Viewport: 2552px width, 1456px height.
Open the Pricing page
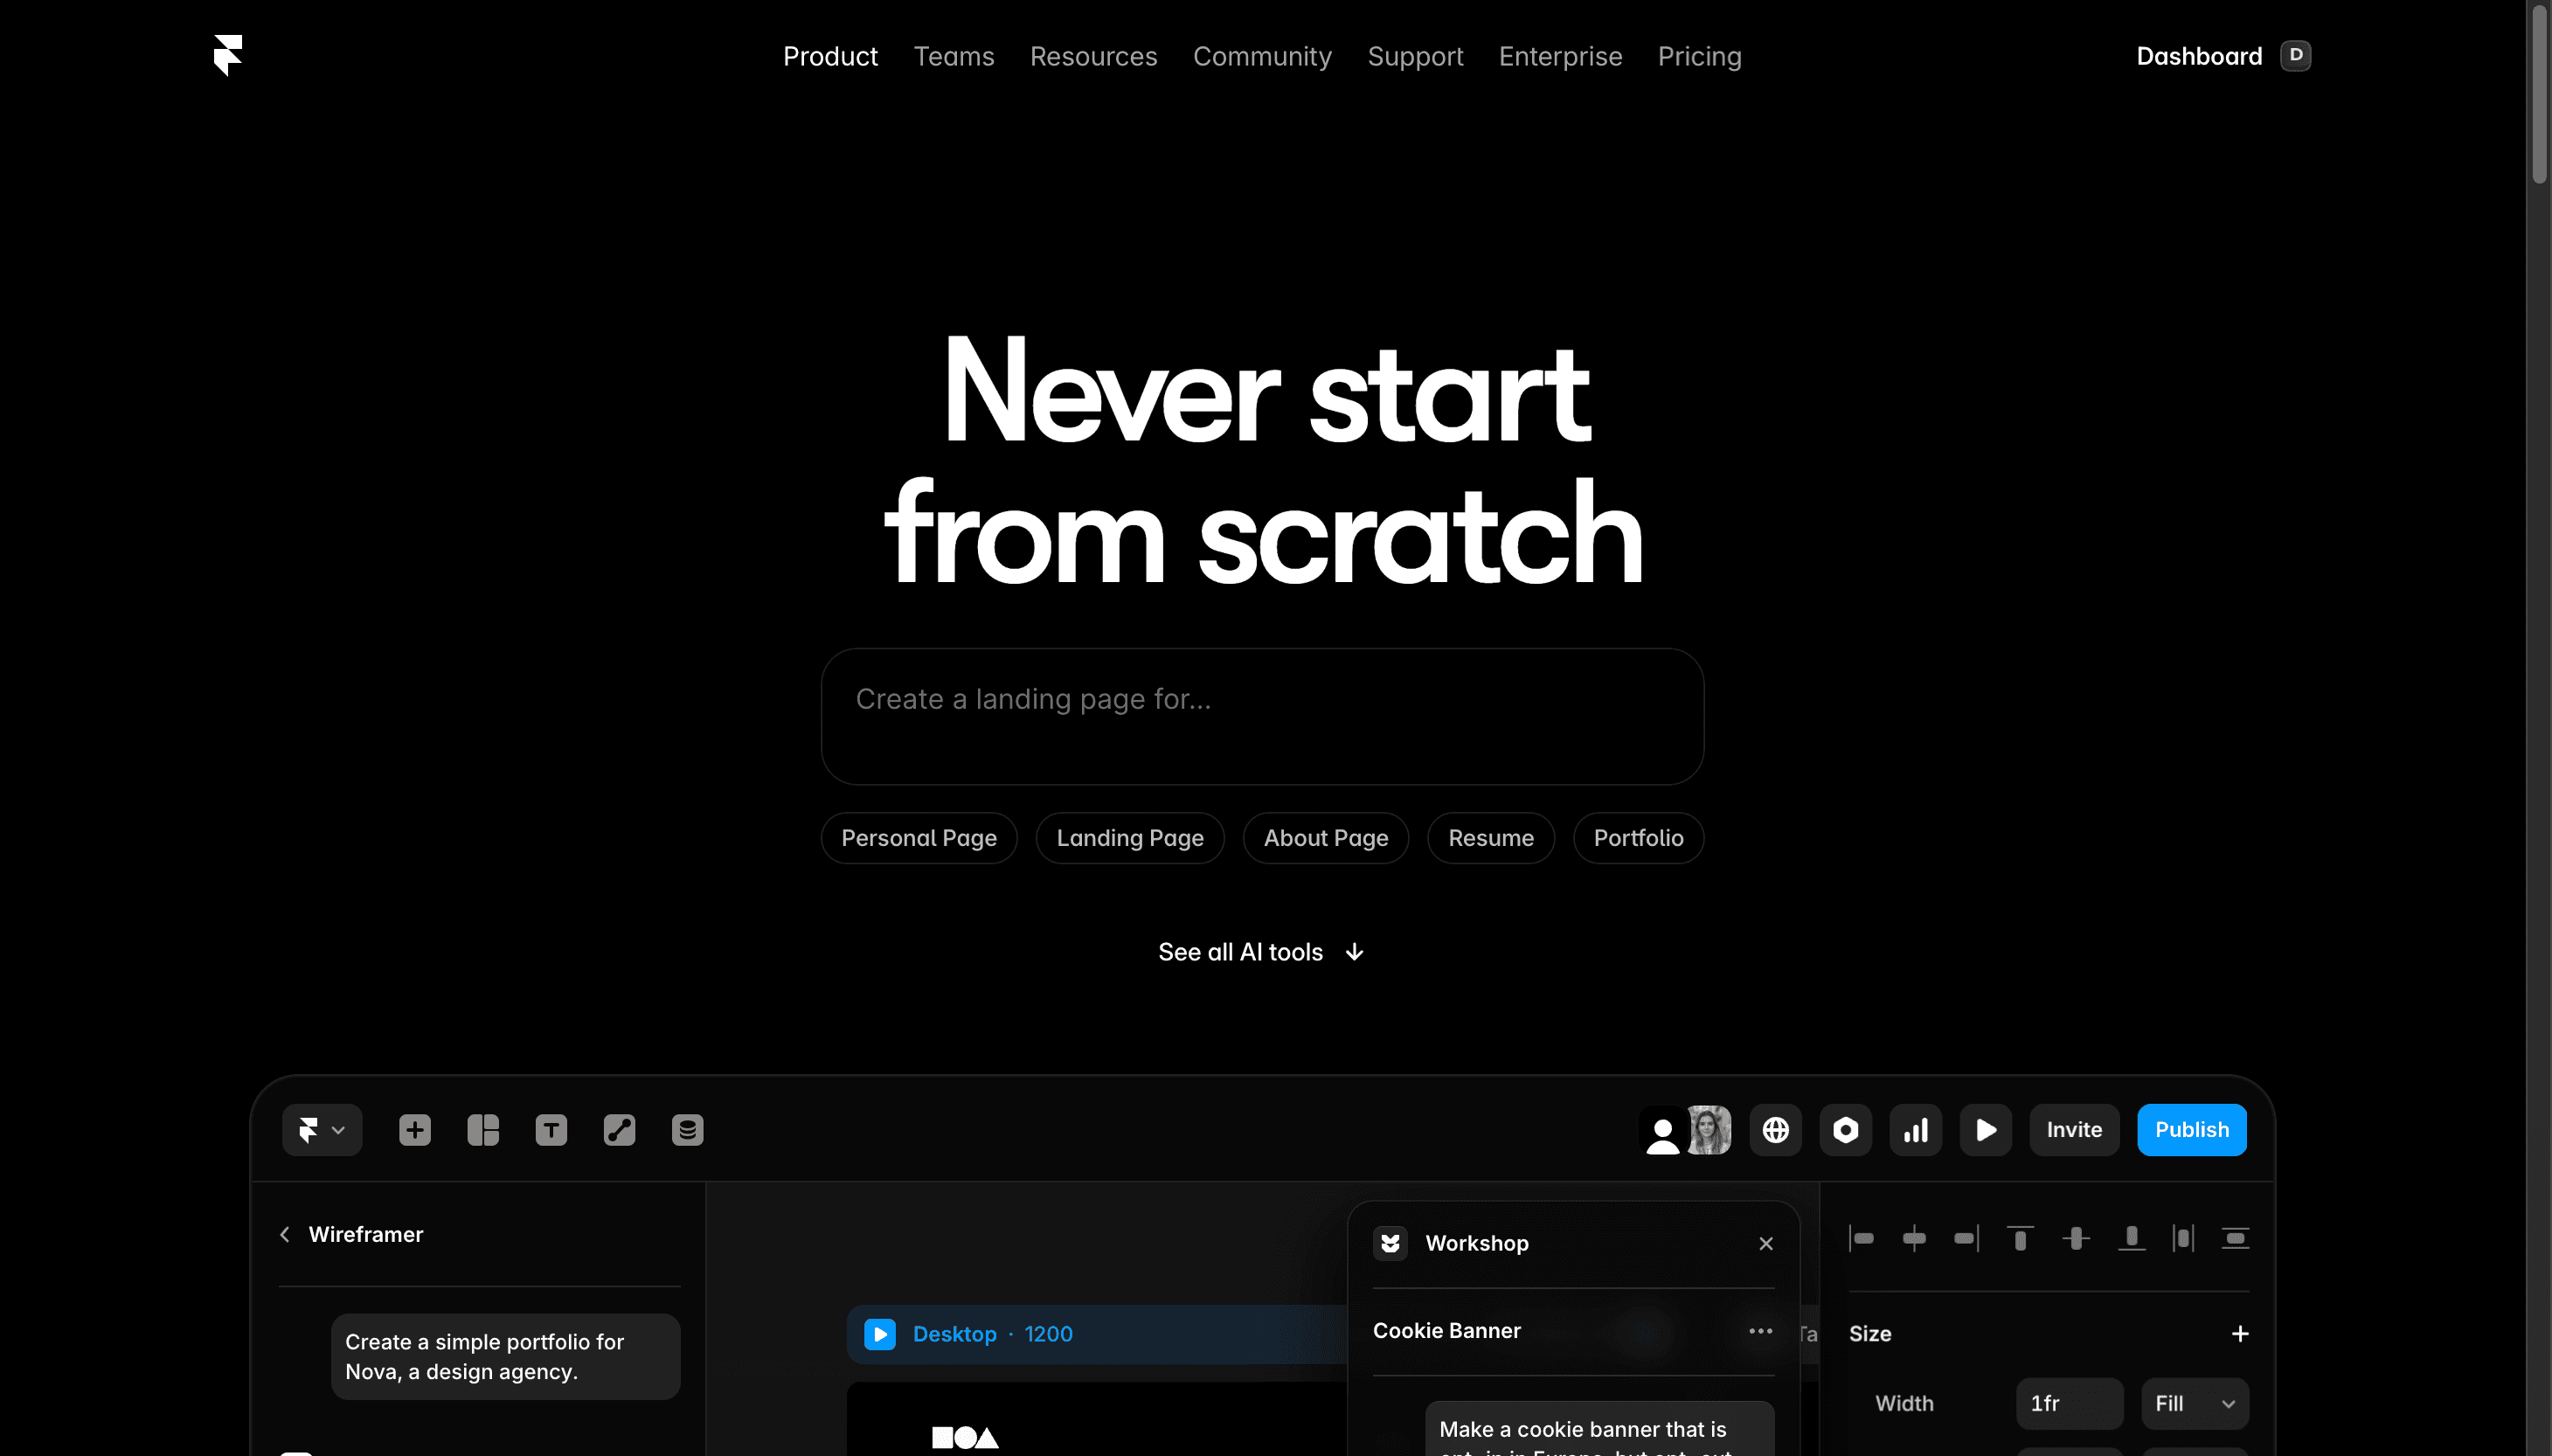click(1699, 56)
